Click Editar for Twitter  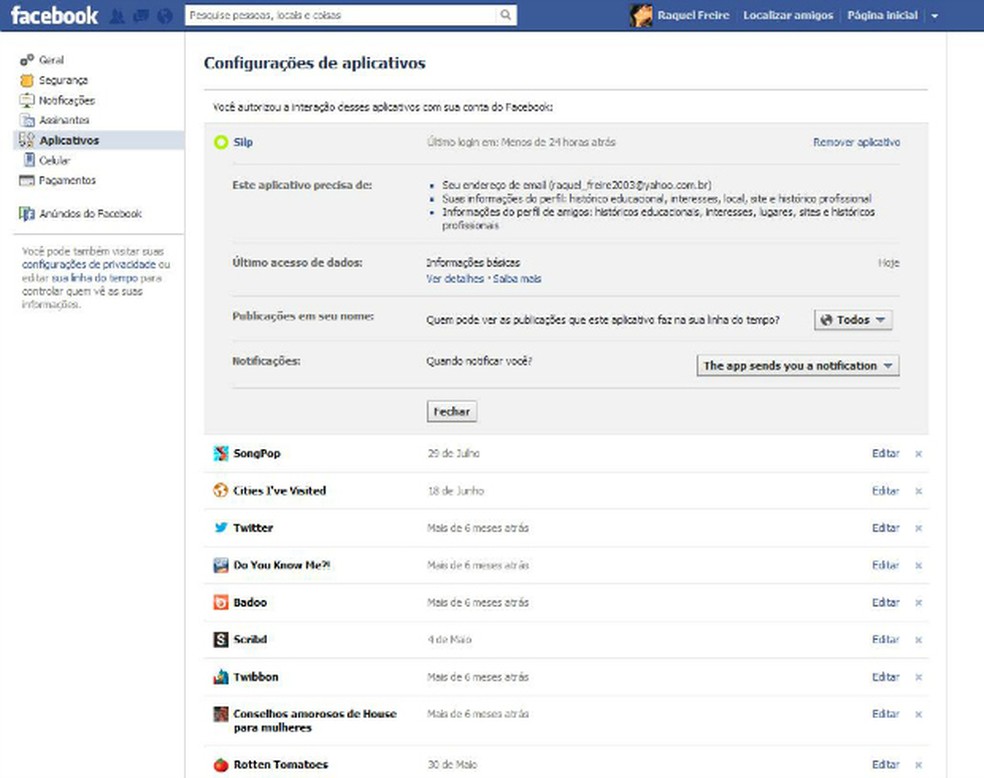point(885,528)
